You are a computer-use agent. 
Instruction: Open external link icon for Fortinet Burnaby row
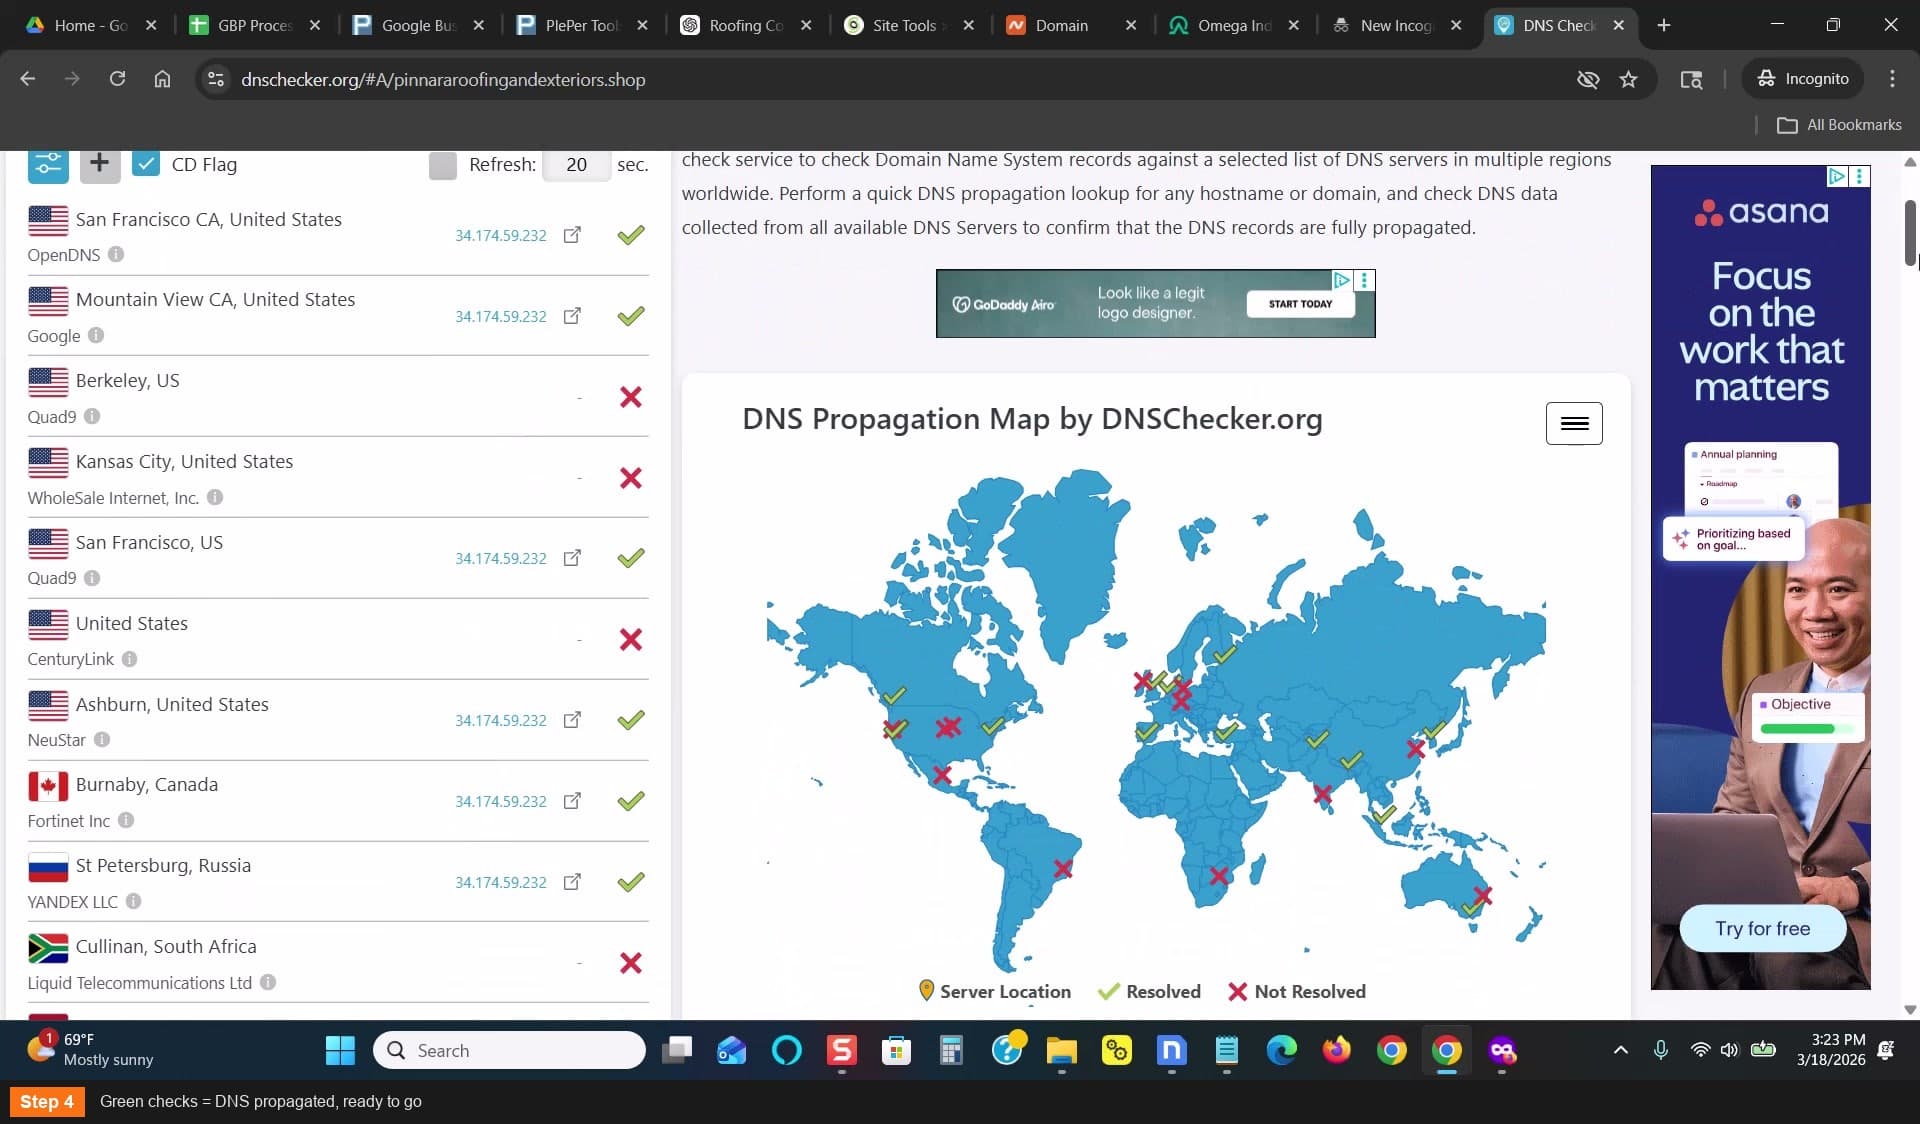[x=572, y=801]
